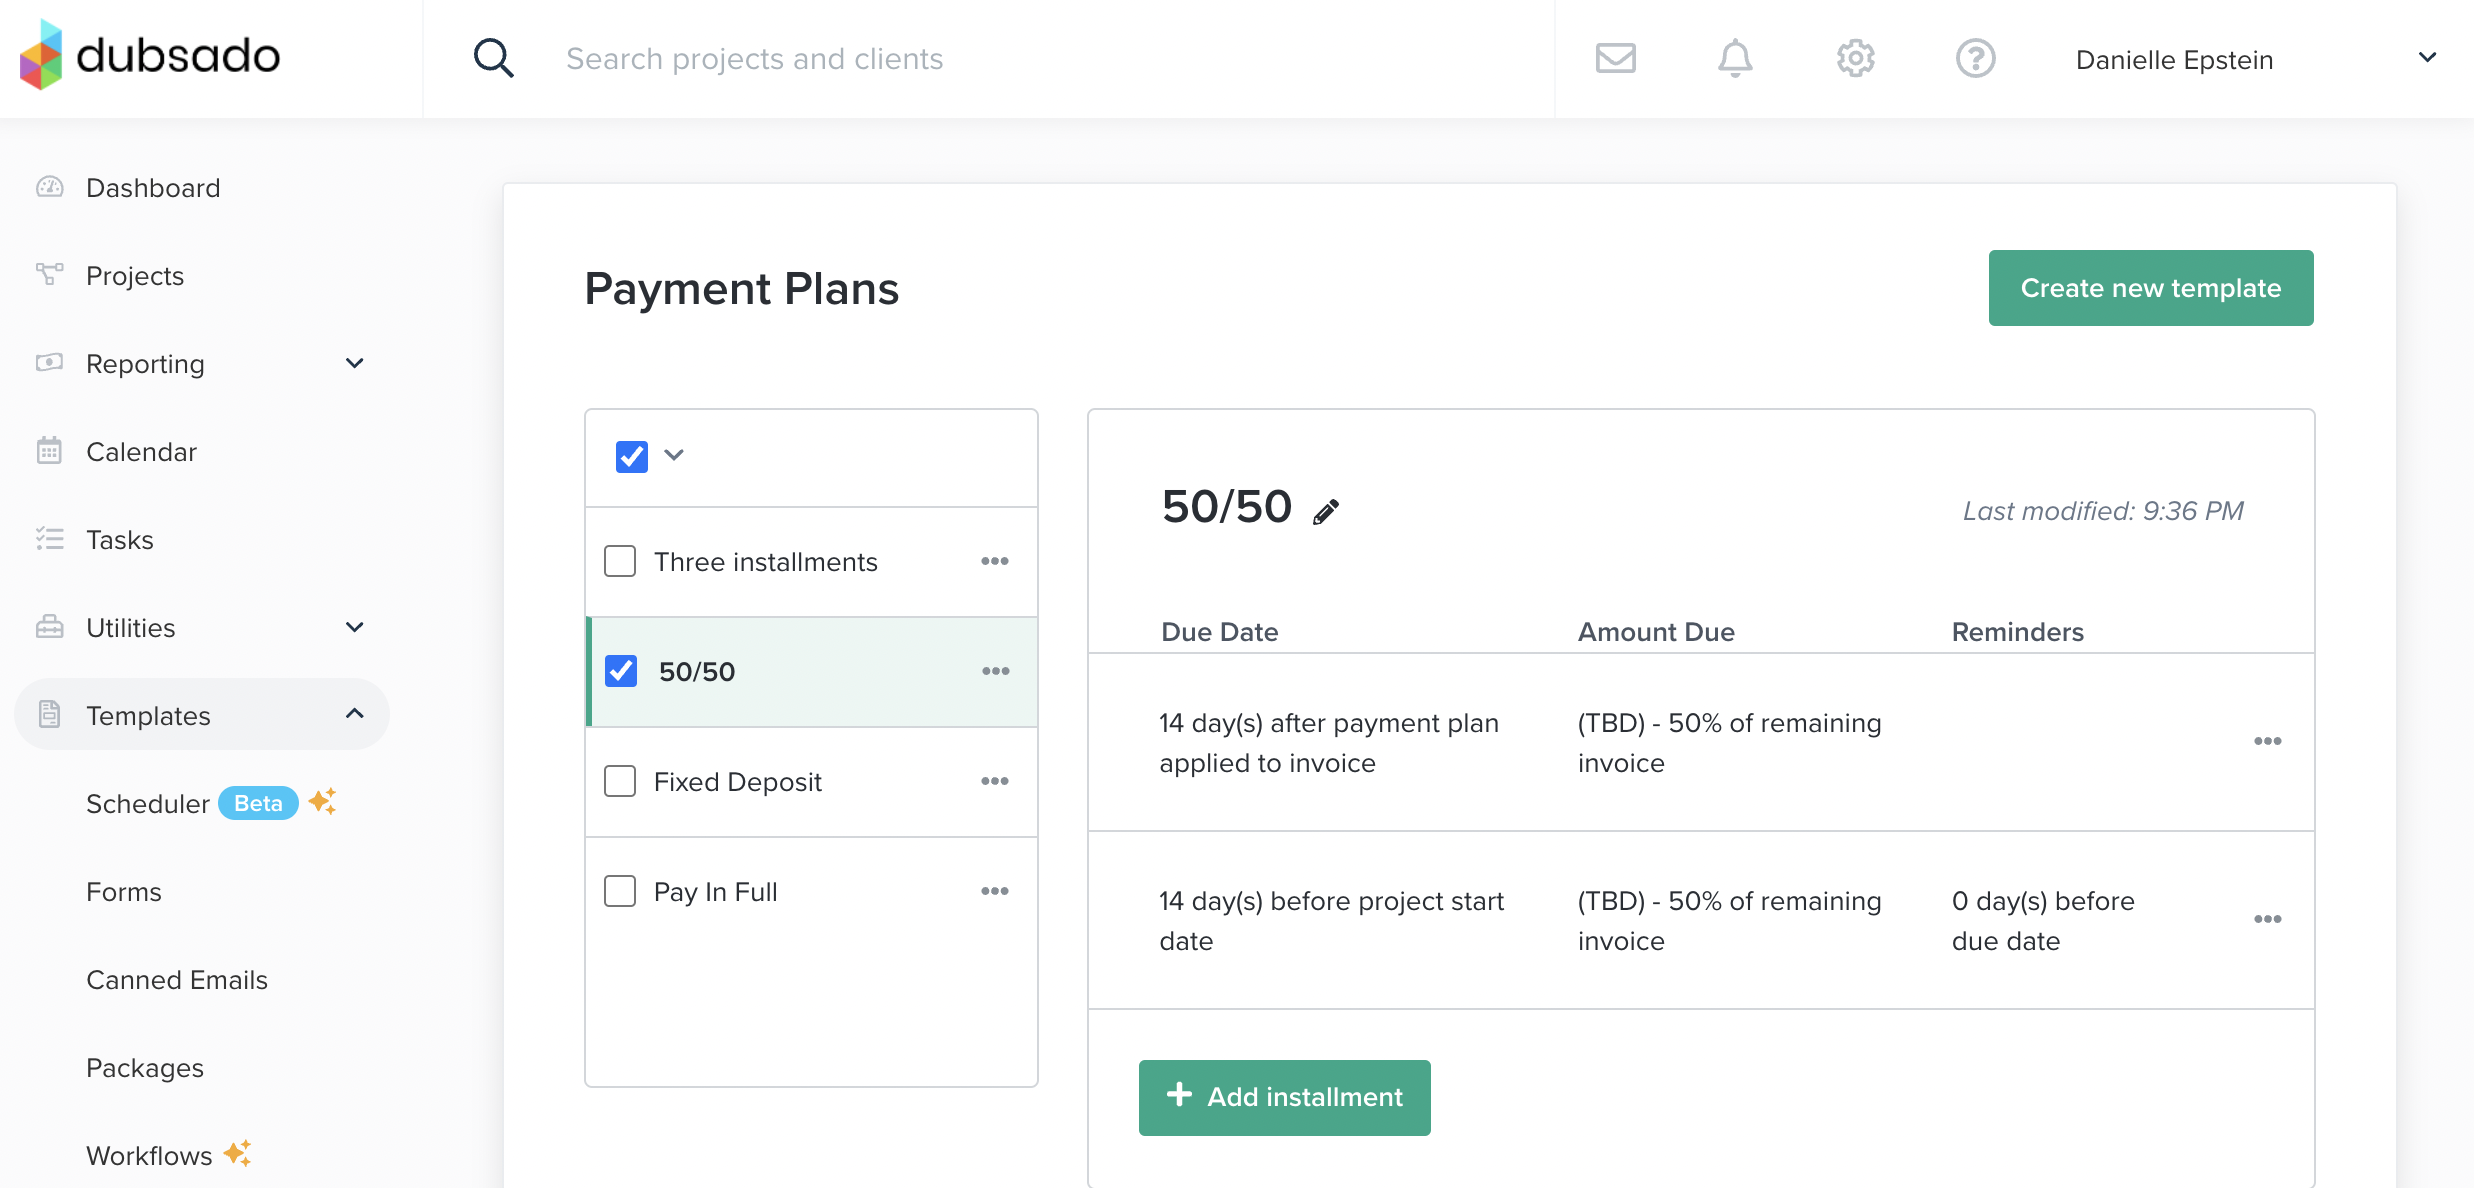Collapse the Templates sidebar section
2474x1188 pixels.
(x=354, y=715)
